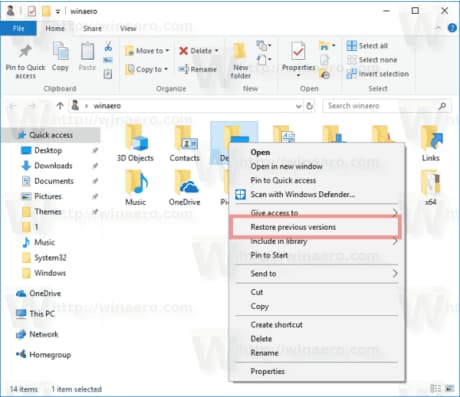Open the Move to dropdown
Viewport: 460px width, 397px height.
pos(147,51)
